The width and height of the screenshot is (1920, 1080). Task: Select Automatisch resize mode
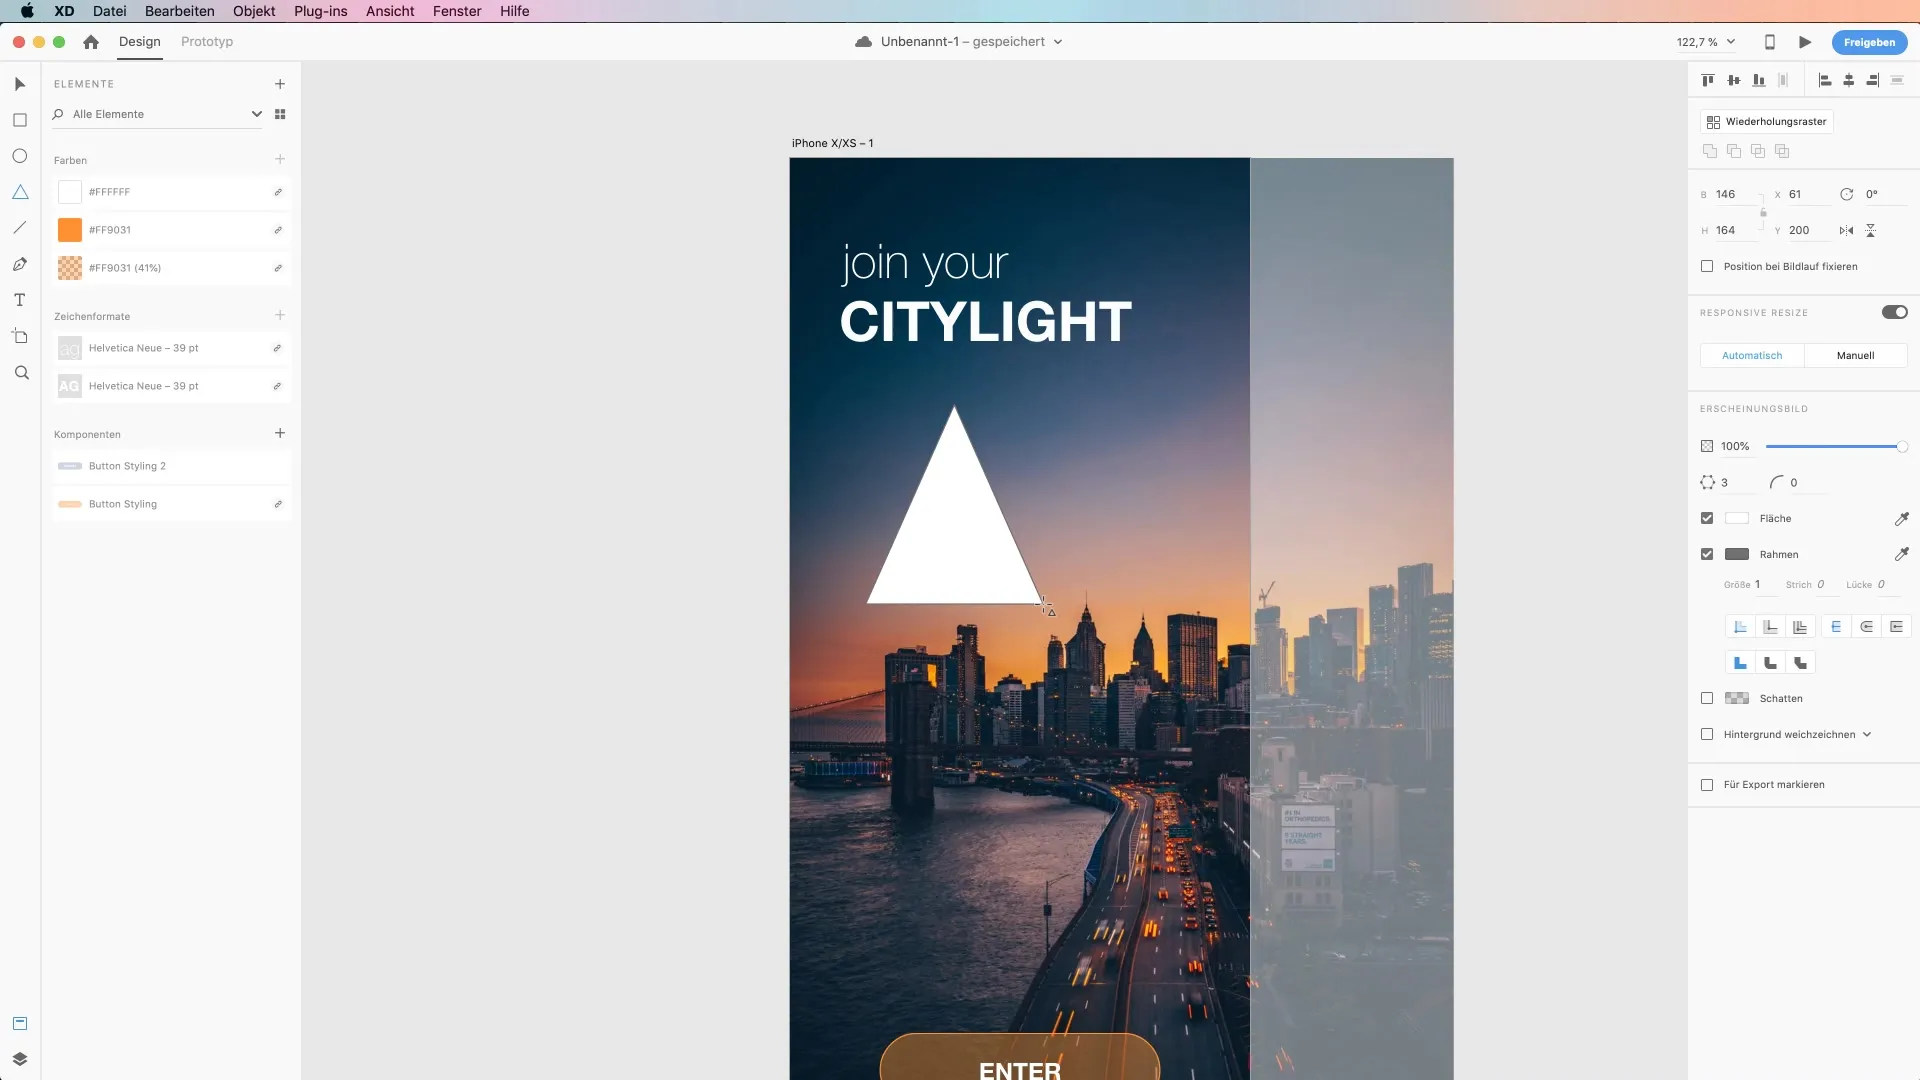pos(1752,355)
